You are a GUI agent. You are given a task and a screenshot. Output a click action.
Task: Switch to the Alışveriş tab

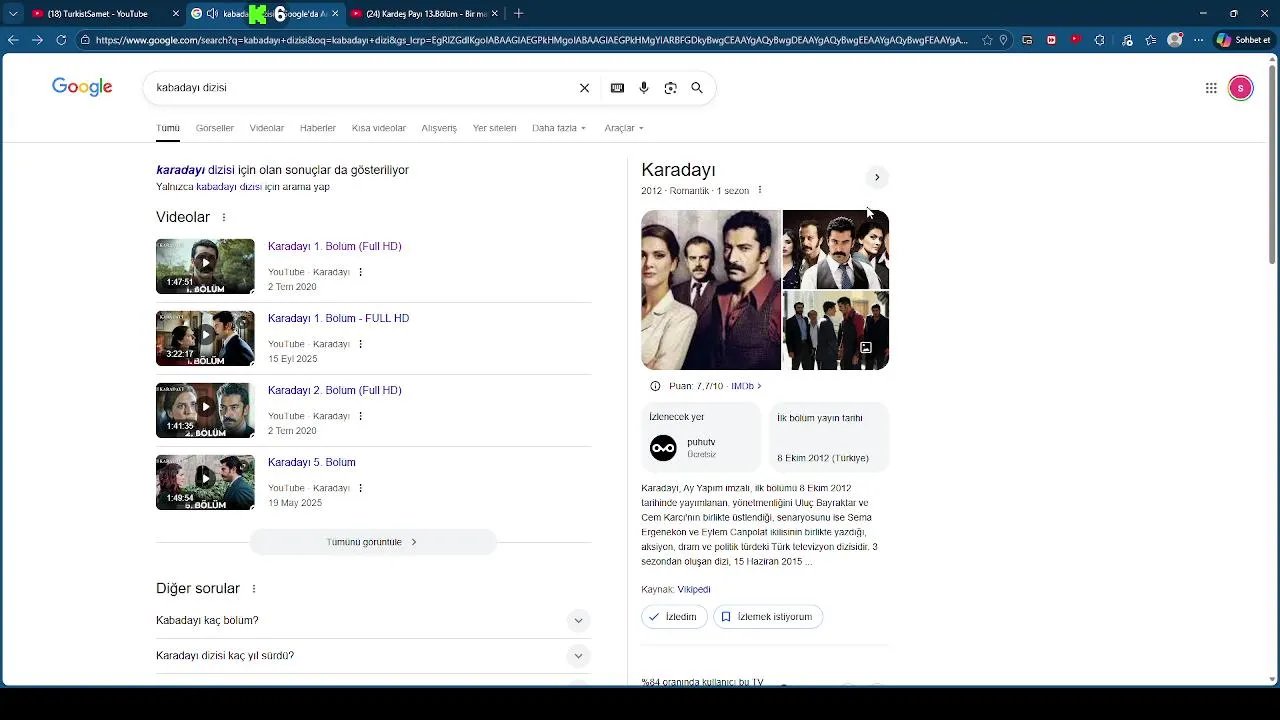click(439, 128)
